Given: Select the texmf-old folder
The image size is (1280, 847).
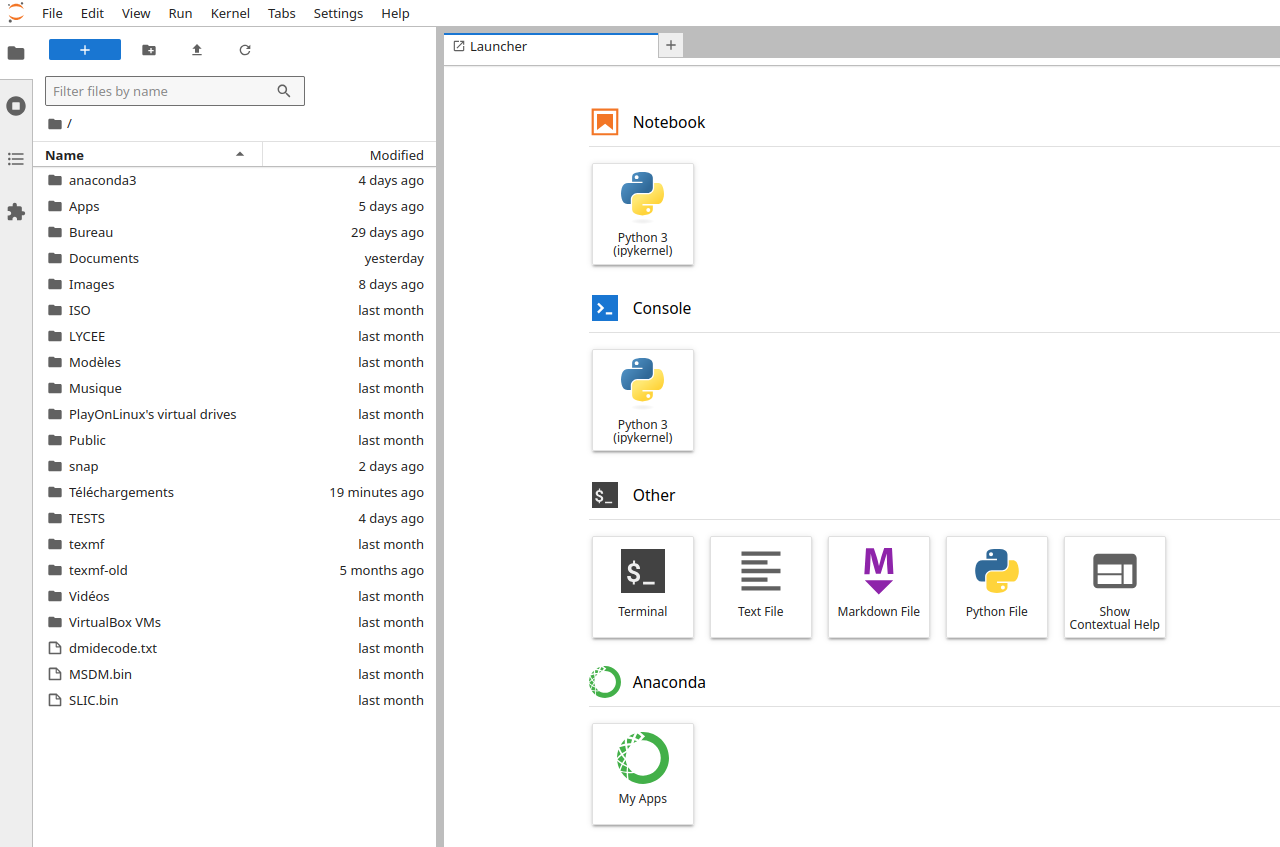Looking at the screenshot, I should pyautogui.click(x=234, y=571).
